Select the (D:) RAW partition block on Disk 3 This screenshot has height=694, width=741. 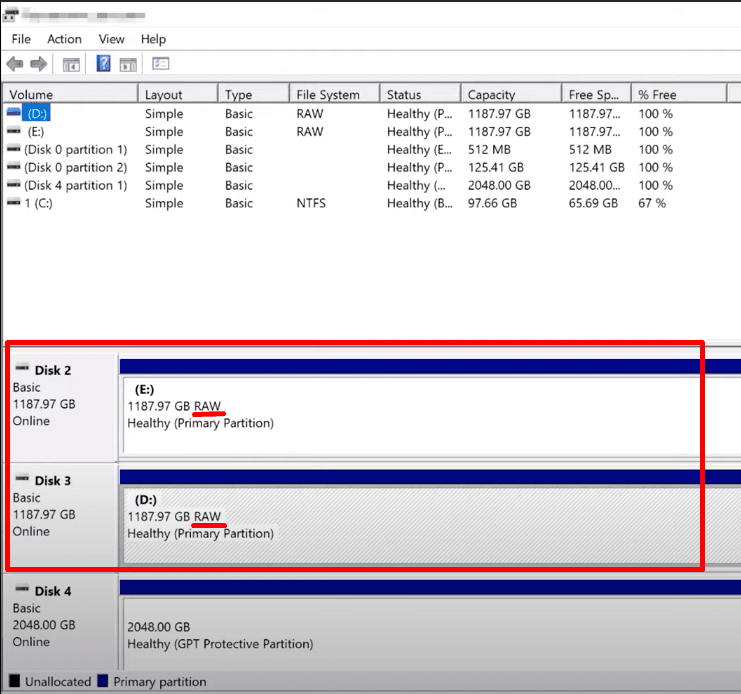[431, 526]
